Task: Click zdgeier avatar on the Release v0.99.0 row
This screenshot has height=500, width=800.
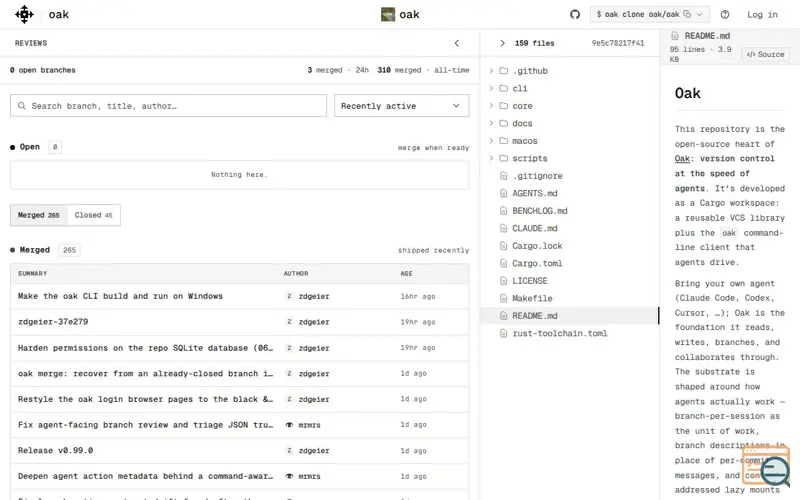Action: (289, 451)
